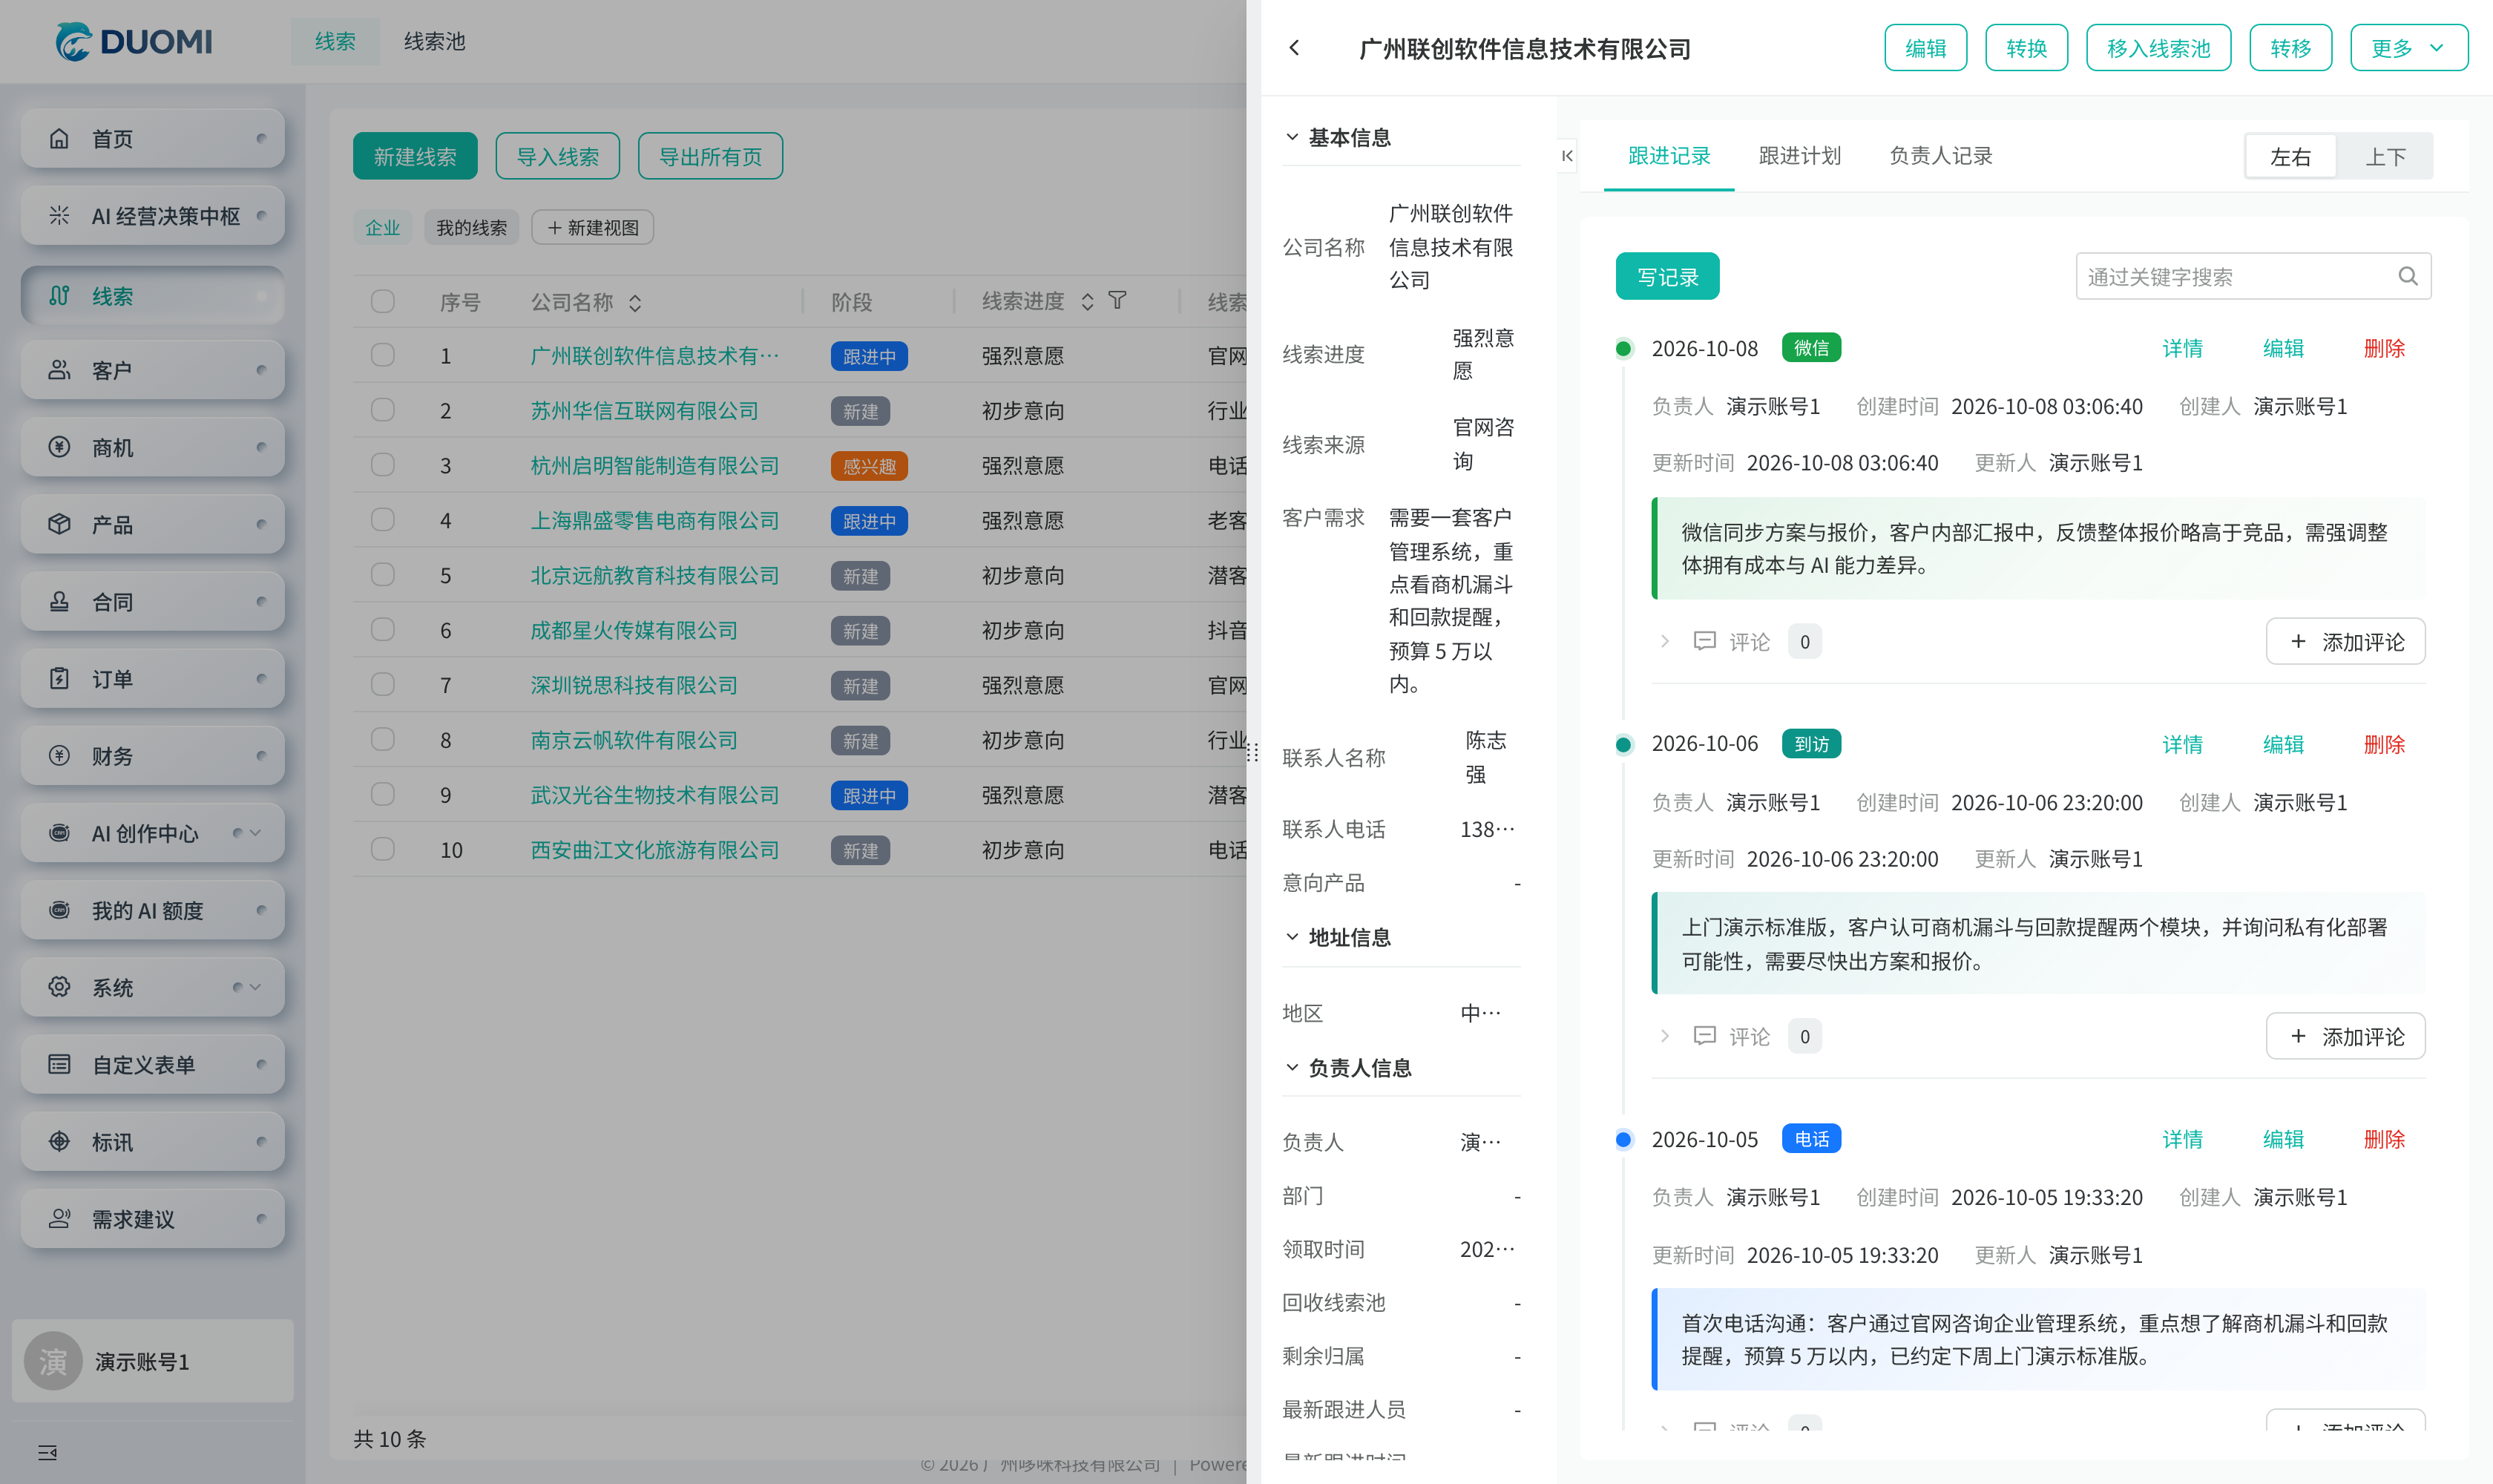Open the 首页 home icon in sidebar

point(60,138)
